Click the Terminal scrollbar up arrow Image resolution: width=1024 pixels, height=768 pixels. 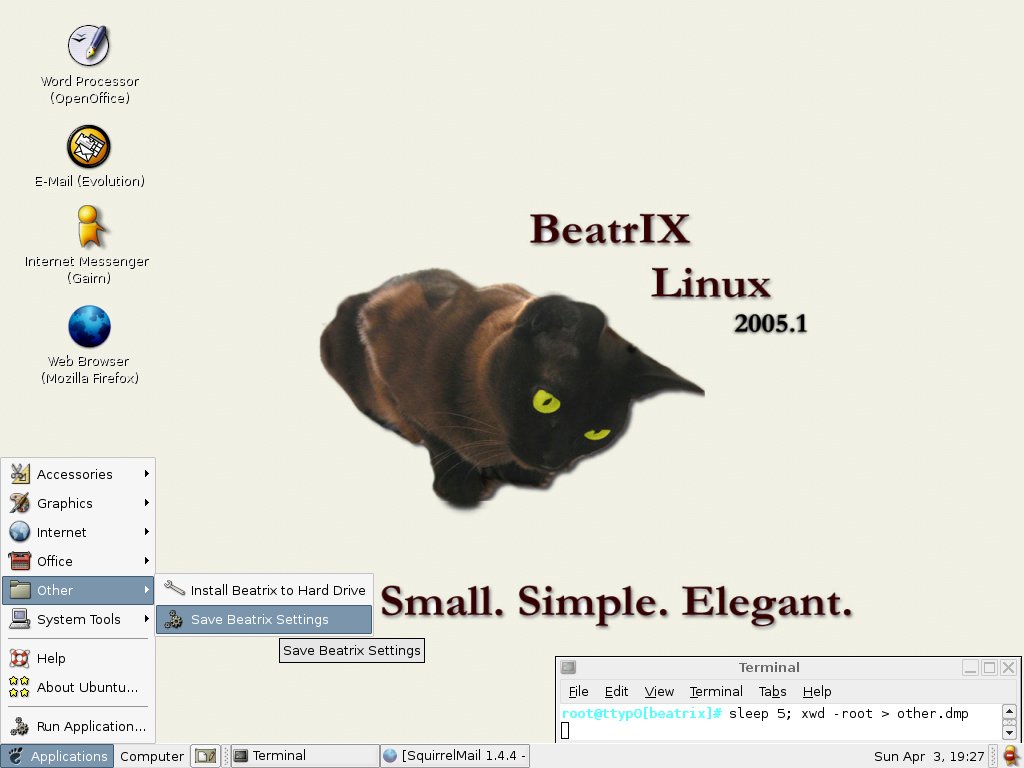click(1009, 711)
